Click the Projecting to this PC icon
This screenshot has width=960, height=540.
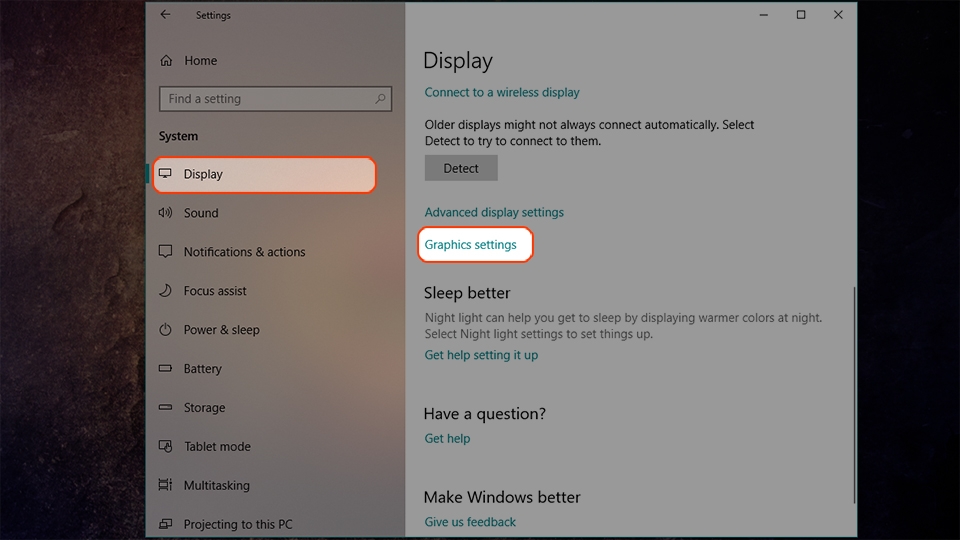[x=165, y=524]
